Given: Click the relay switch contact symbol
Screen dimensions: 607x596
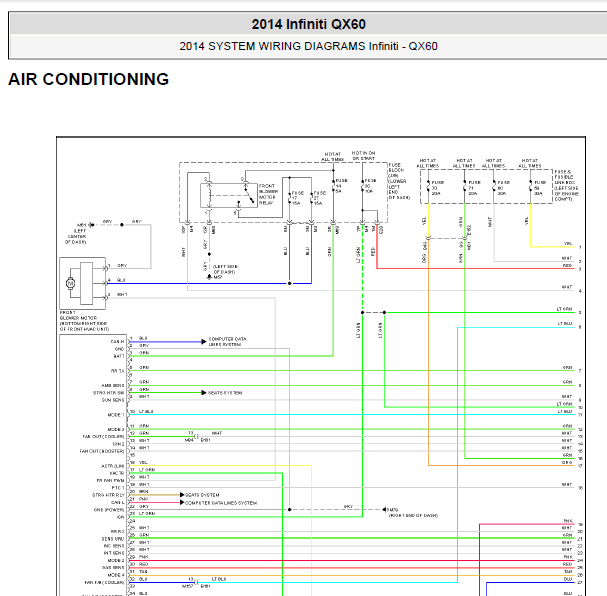Looking at the screenshot, I should coord(249,195).
